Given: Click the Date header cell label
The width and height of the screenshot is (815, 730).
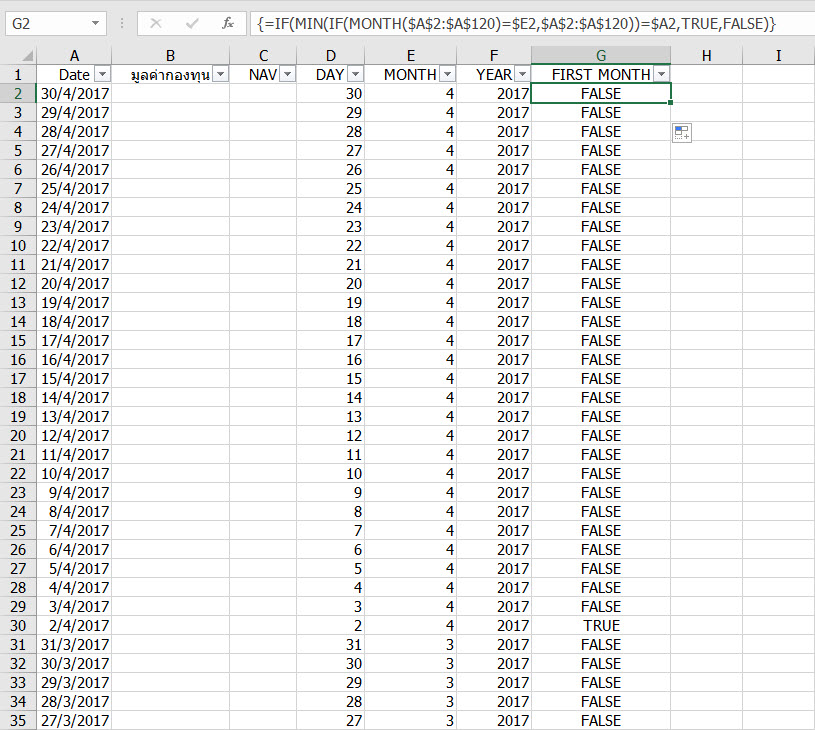Looking at the screenshot, I should (74, 74).
